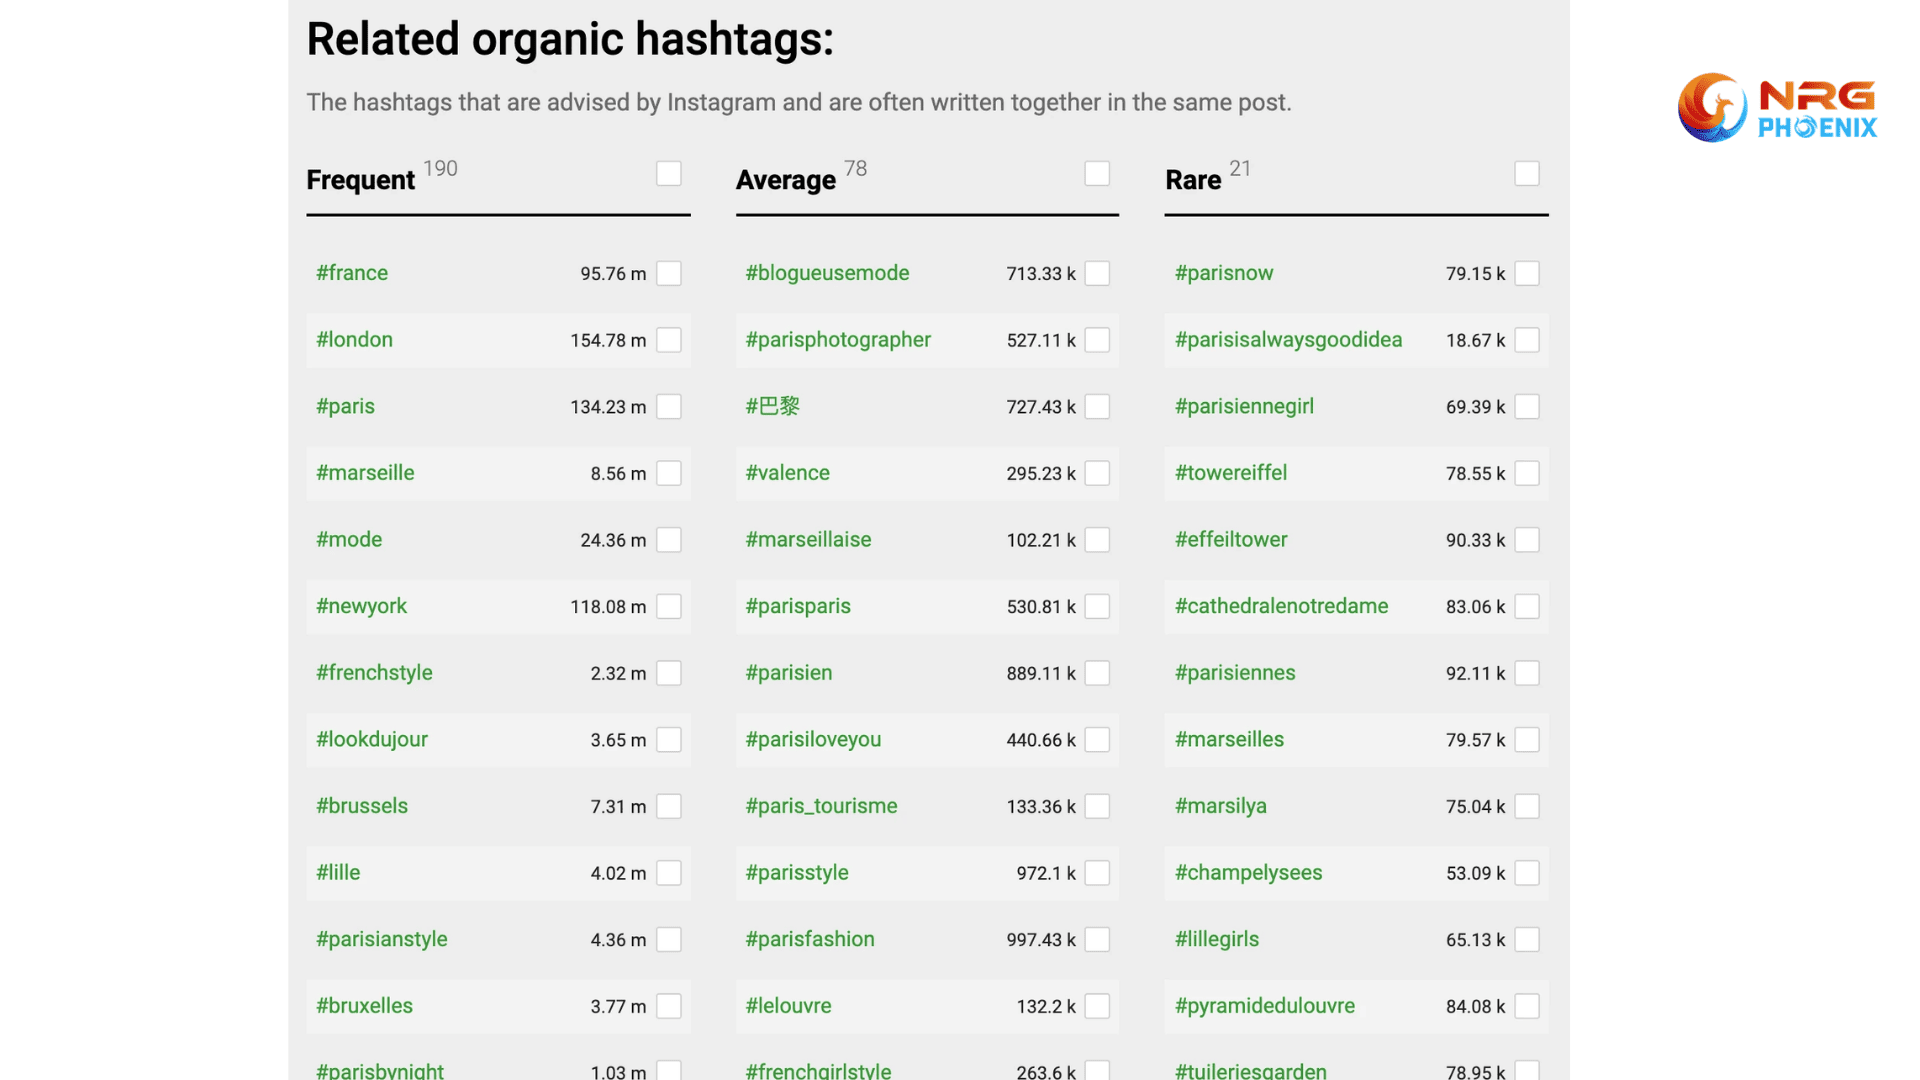Viewport: 1920px width, 1080px height.
Task: Open the #parisisalwaysgoodidea link
Action: pos(1288,340)
